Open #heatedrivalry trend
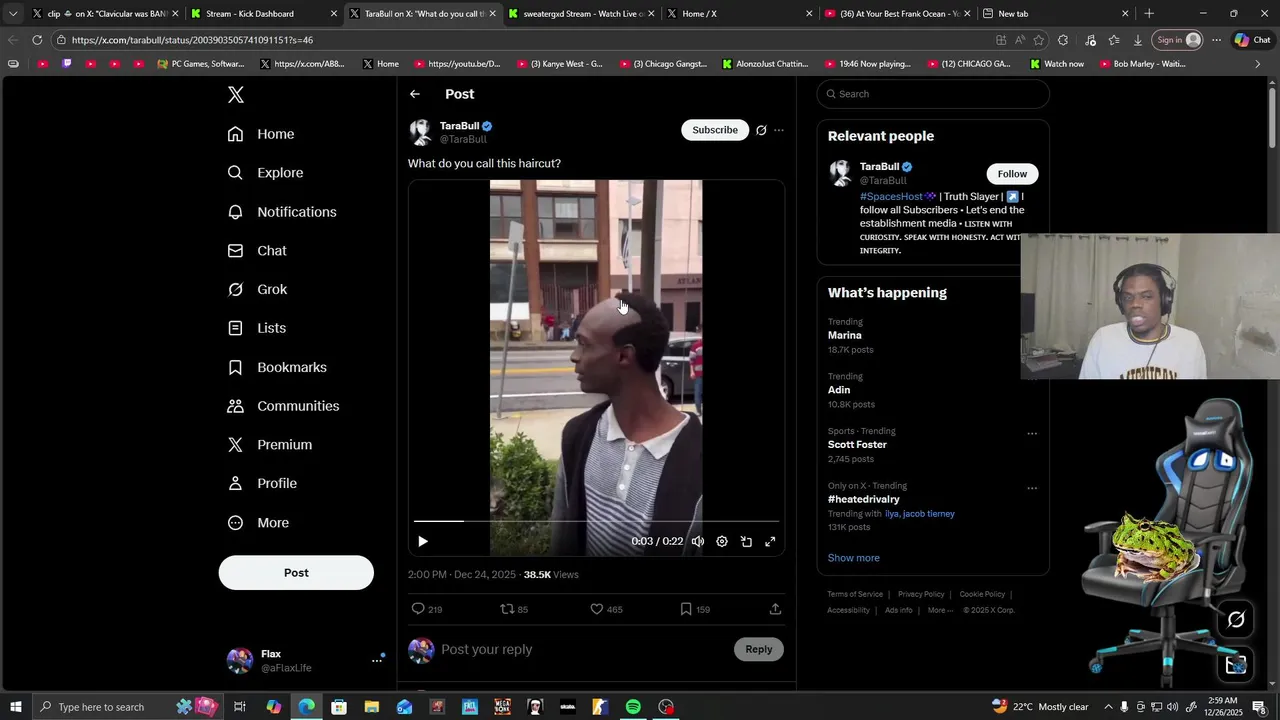 pyautogui.click(x=864, y=500)
